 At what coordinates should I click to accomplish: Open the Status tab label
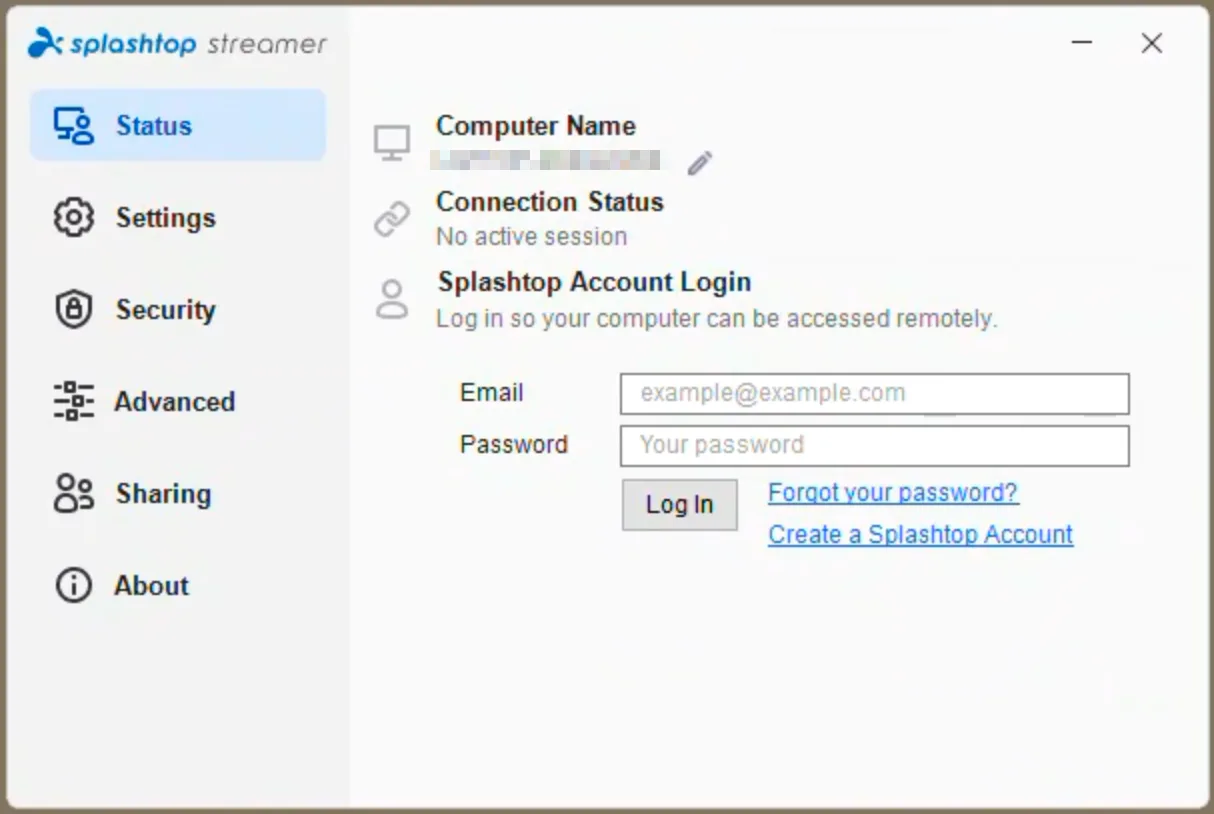153,126
